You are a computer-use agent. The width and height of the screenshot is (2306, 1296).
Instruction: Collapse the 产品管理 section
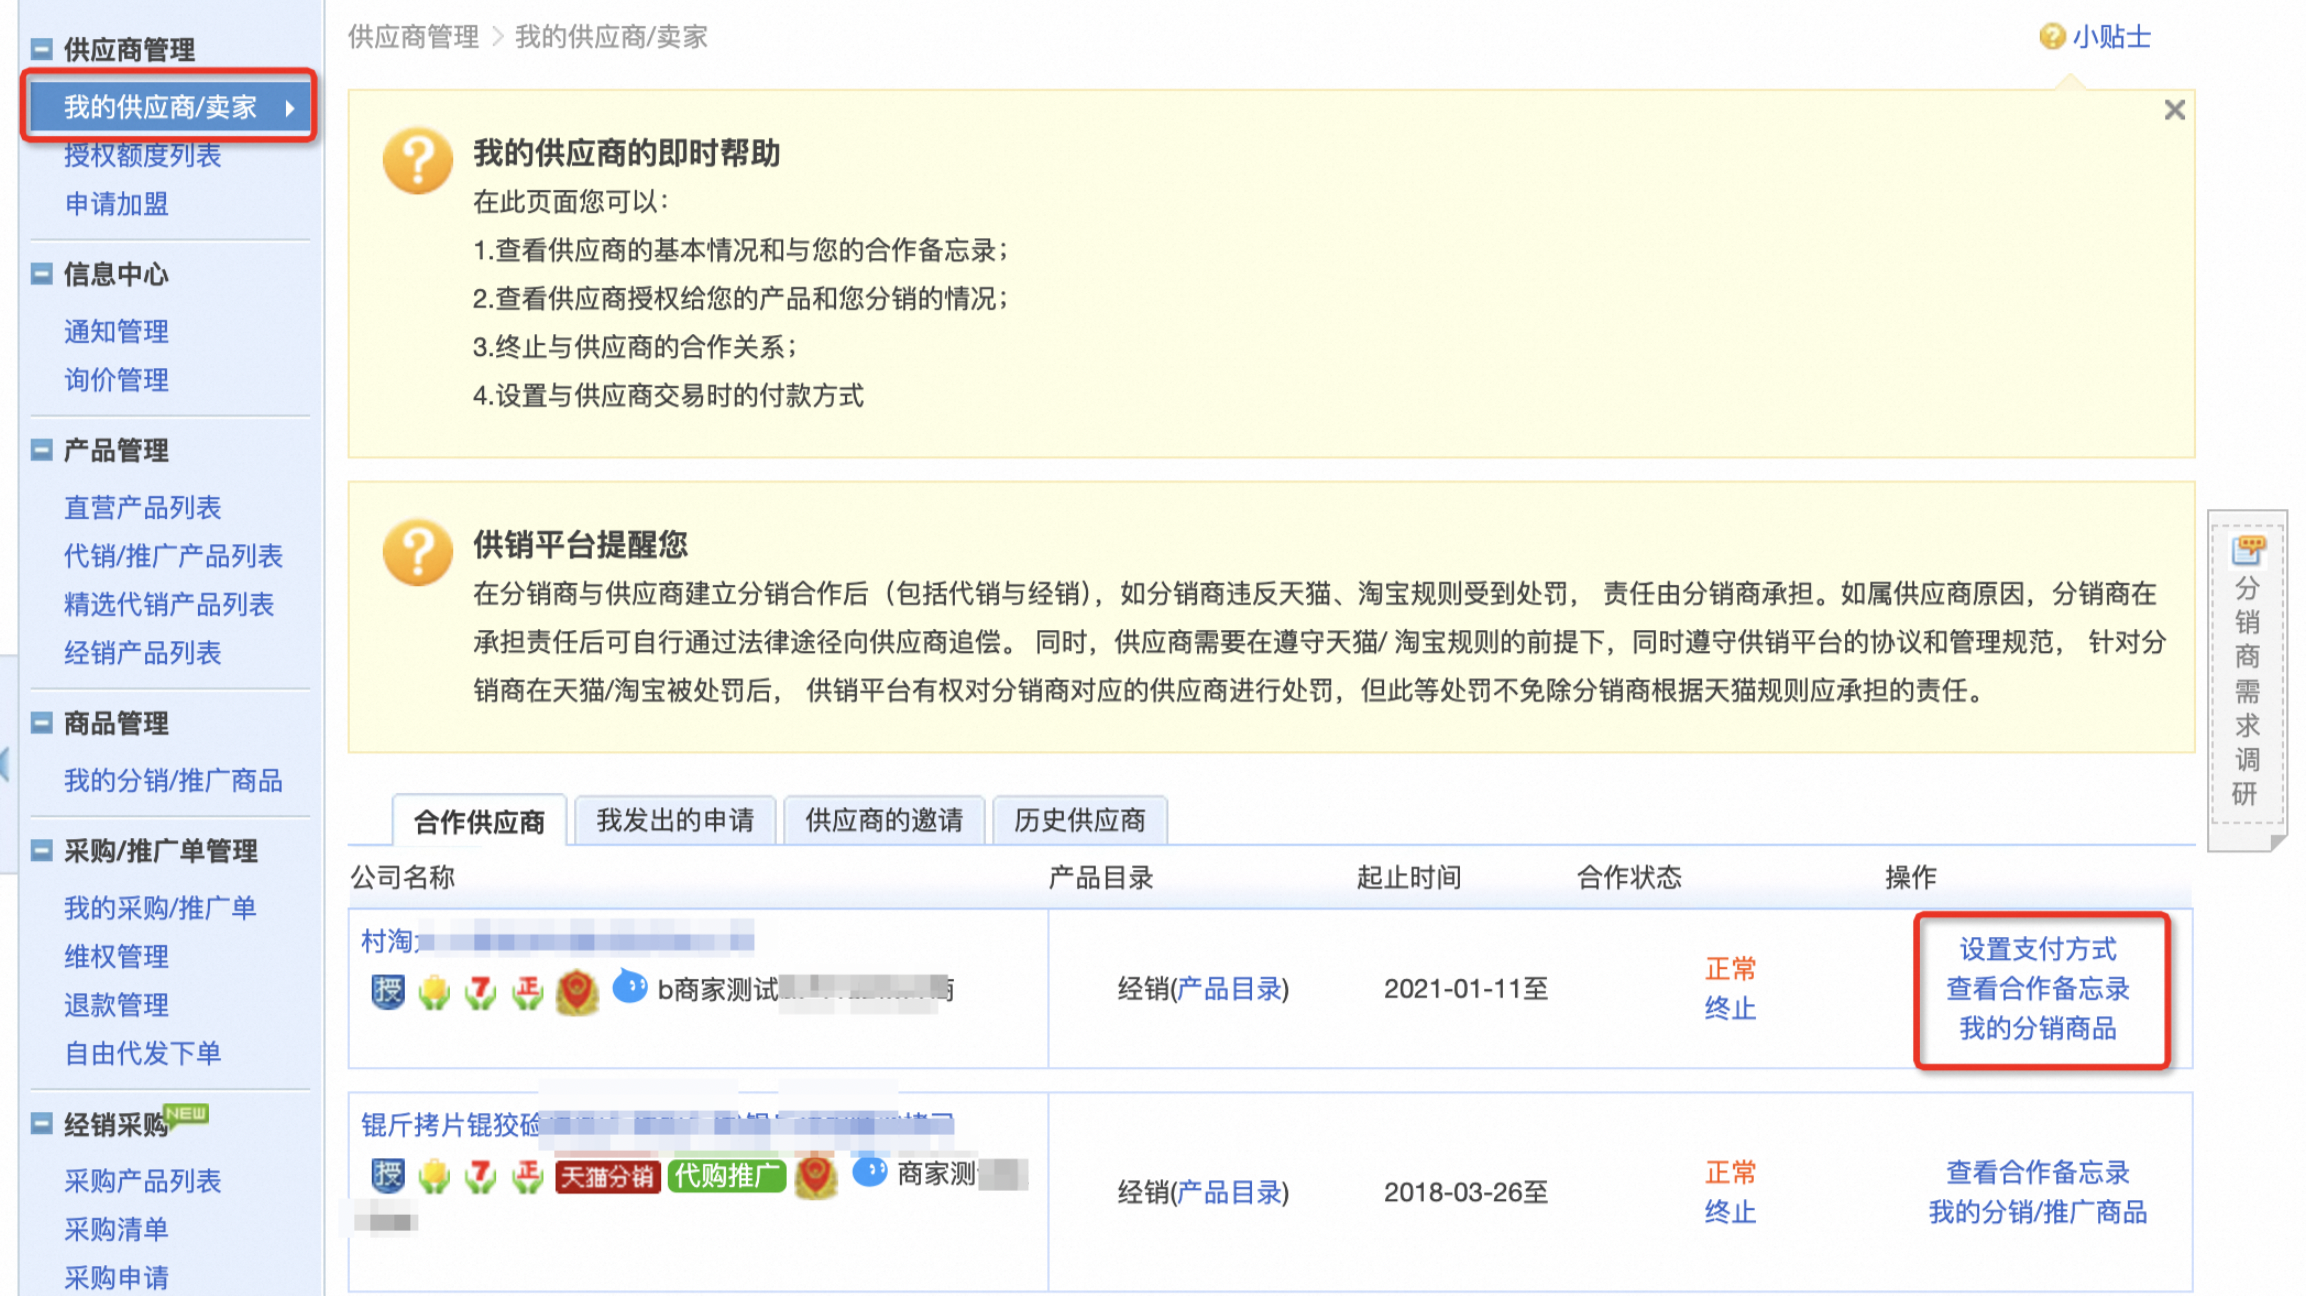click(42, 450)
